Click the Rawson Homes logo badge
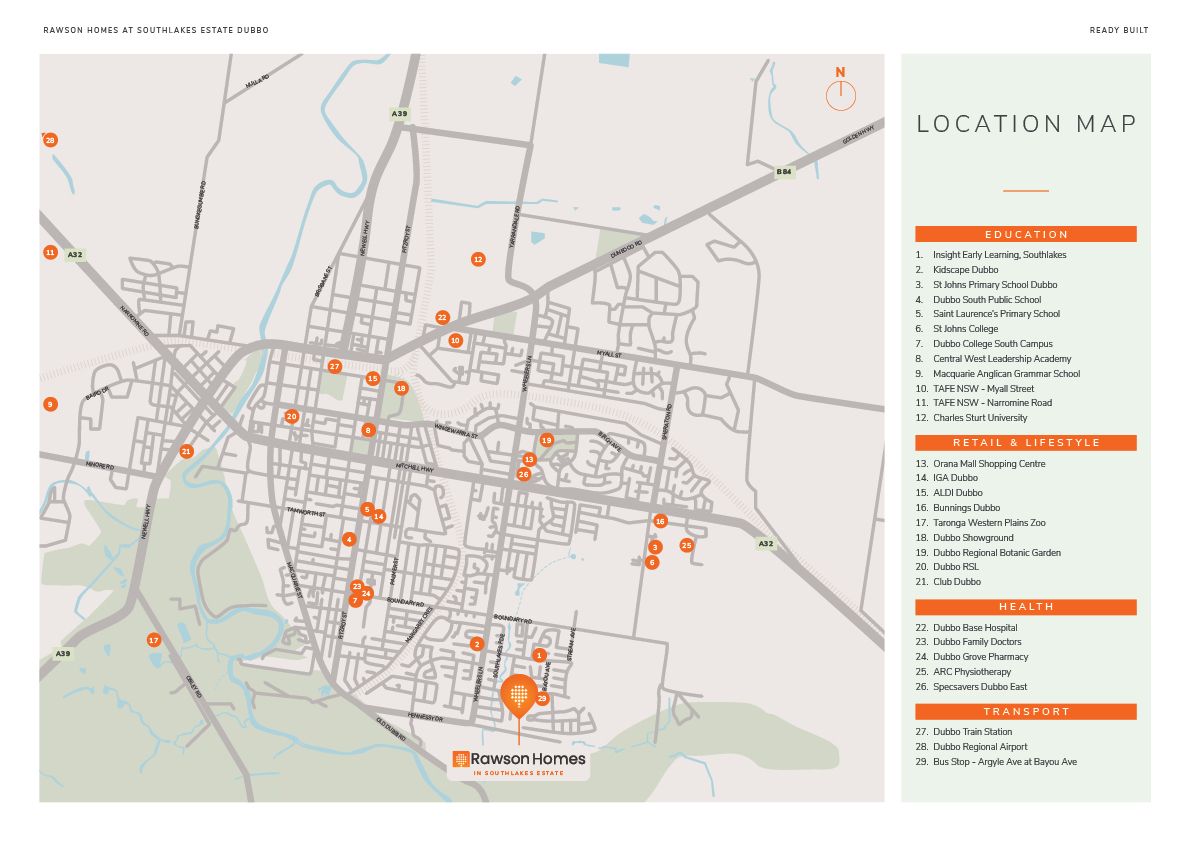 coord(518,763)
